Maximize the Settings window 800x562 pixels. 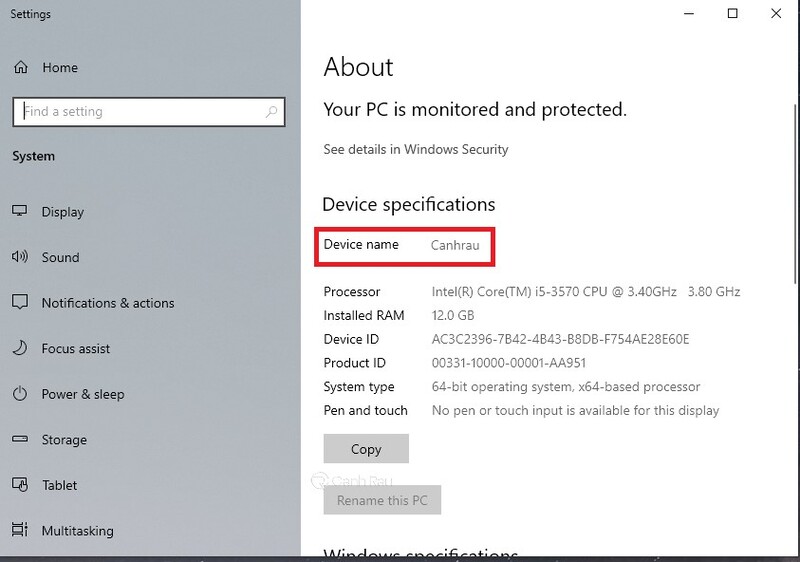tap(732, 14)
